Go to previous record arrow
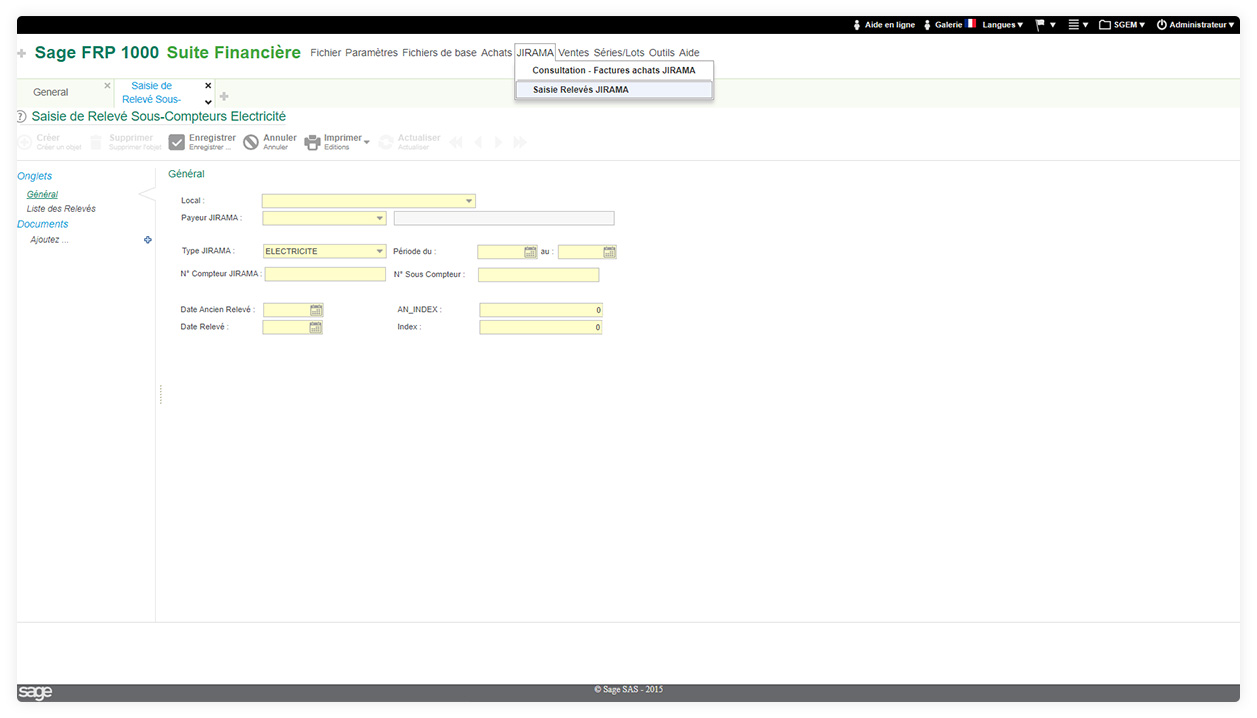This screenshot has width=1257, height=718. tap(478, 143)
